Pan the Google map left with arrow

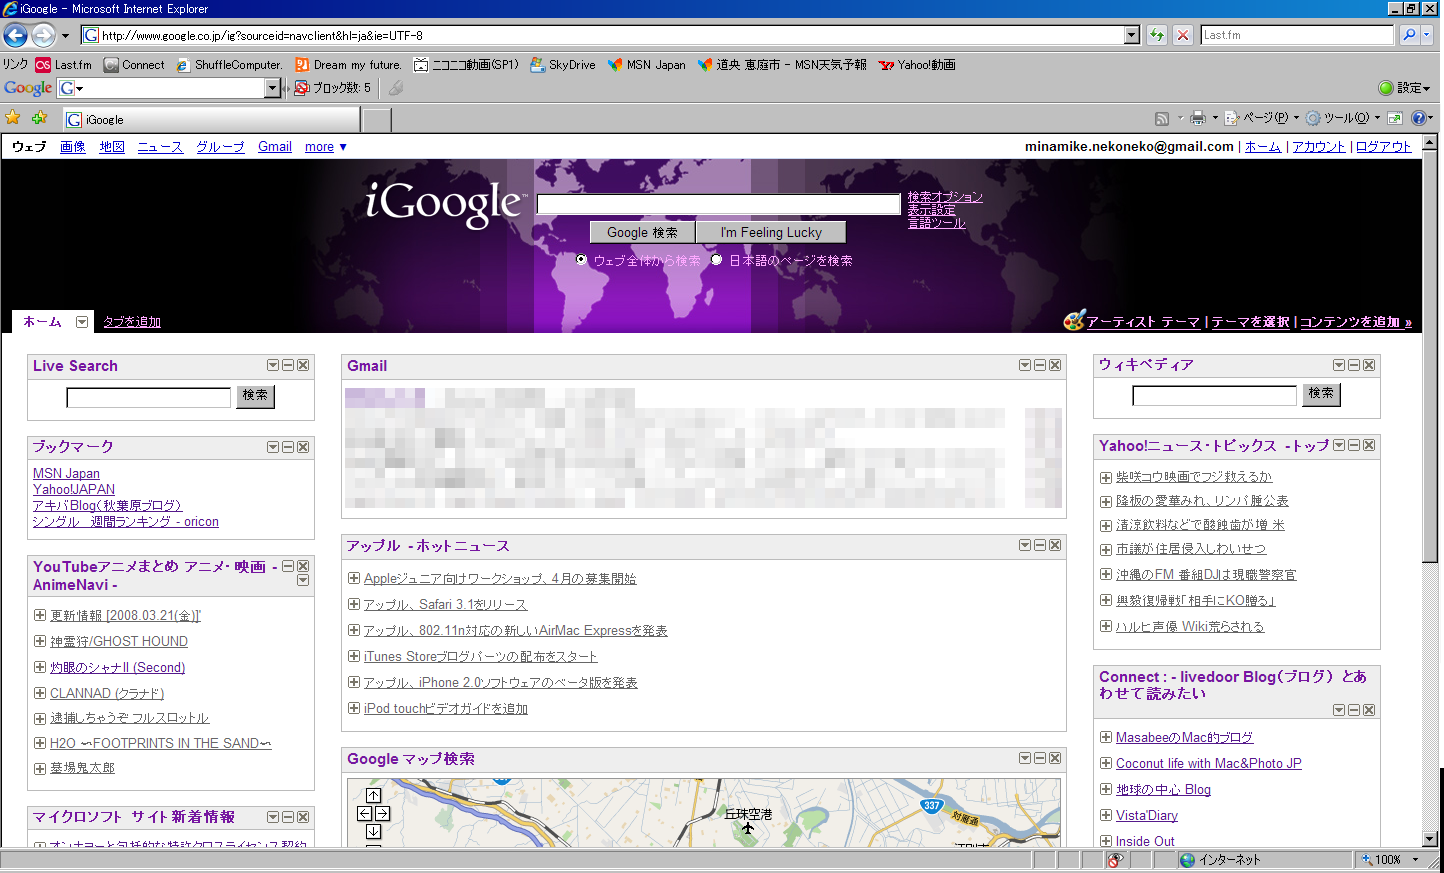coord(365,813)
